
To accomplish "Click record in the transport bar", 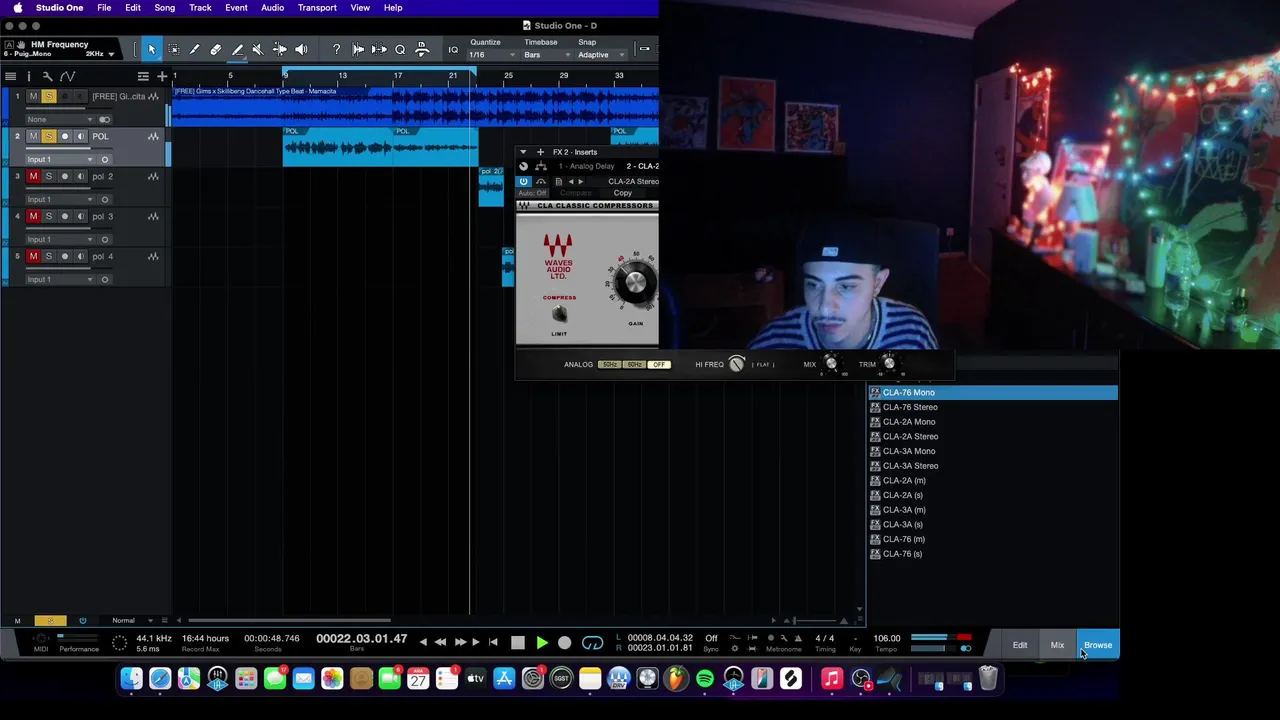I will [565, 643].
